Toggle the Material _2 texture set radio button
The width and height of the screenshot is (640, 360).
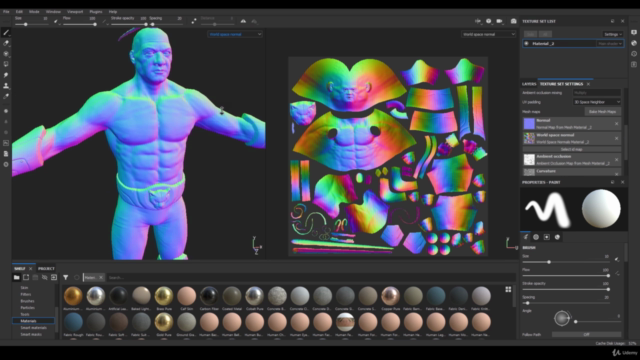click(527, 43)
